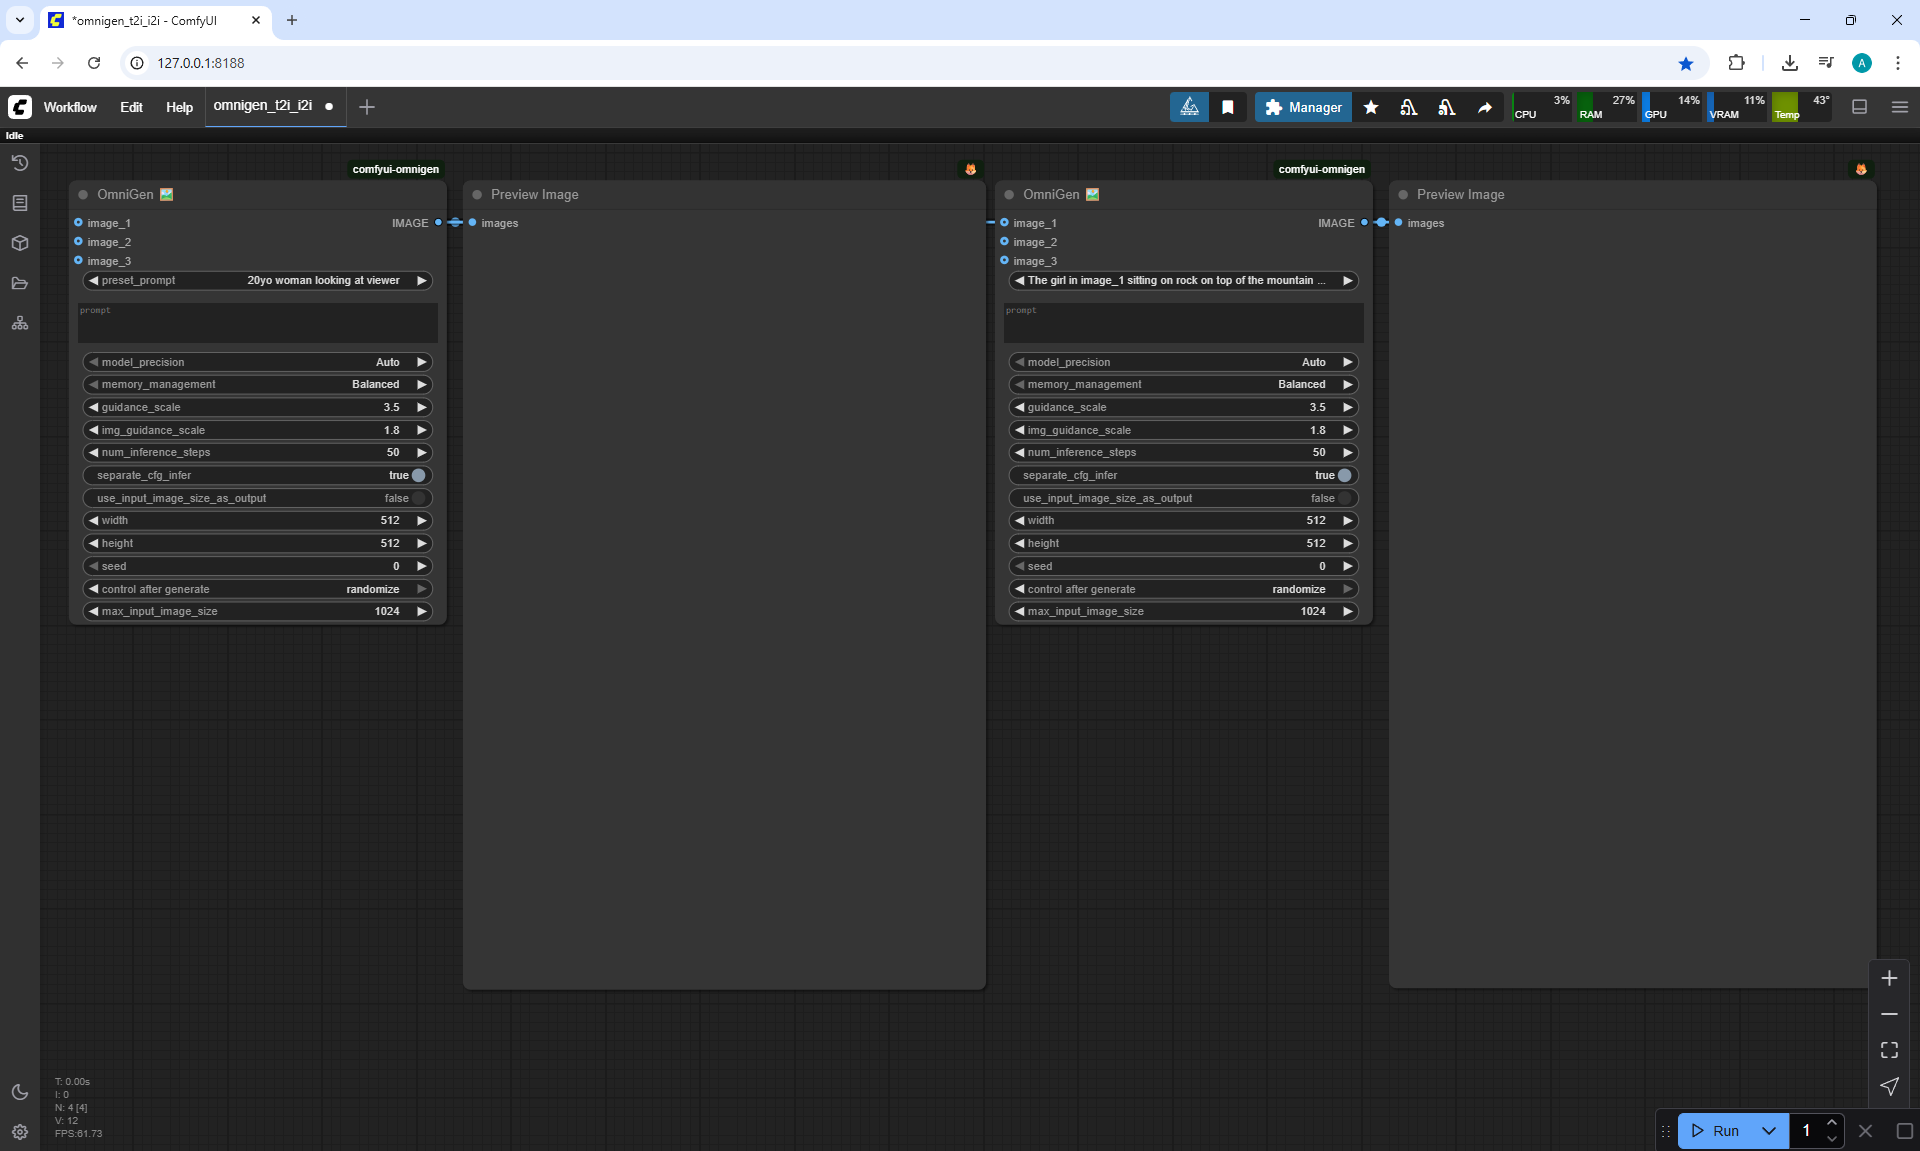1920x1151 pixels.
Task: Click fit view icon on canvas controls
Action: coord(1889,1050)
